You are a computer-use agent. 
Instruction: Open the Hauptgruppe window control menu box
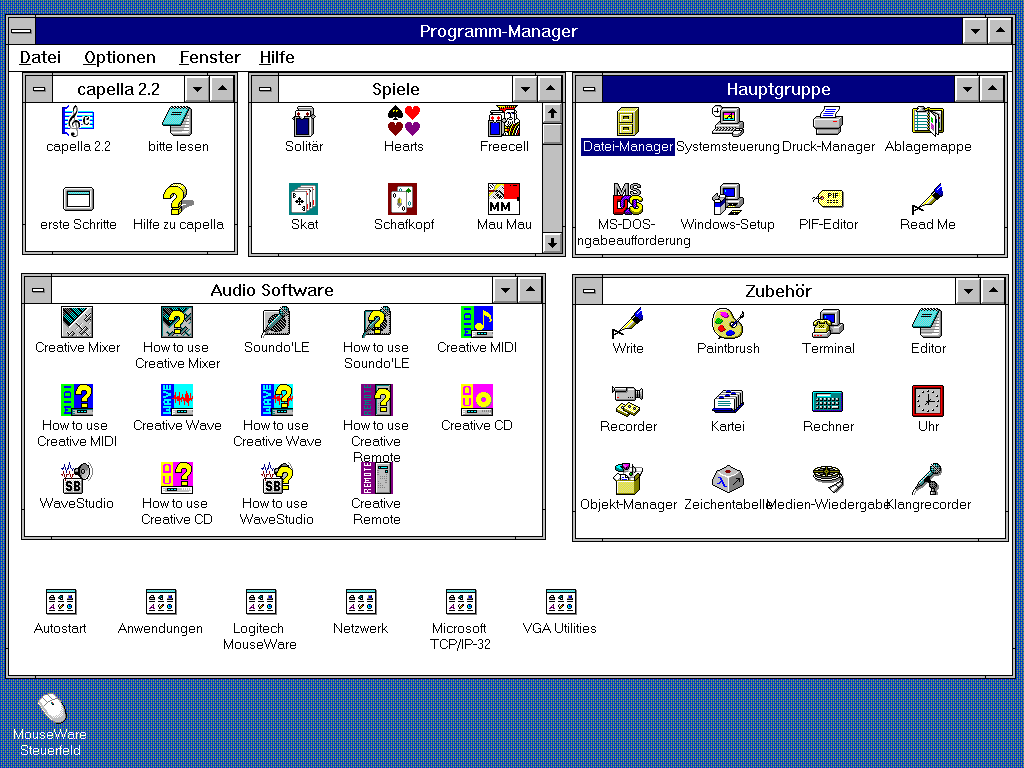point(589,90)
